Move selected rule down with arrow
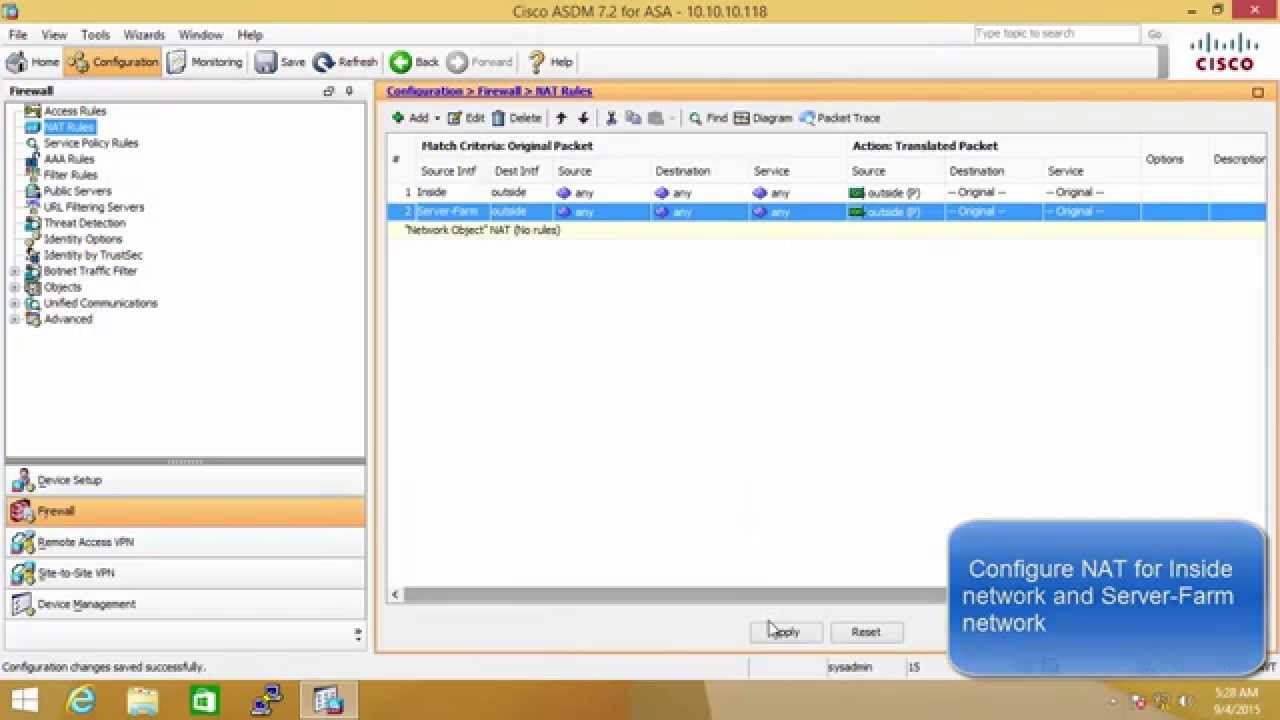 pyautogui.click(x=584, y=118)
